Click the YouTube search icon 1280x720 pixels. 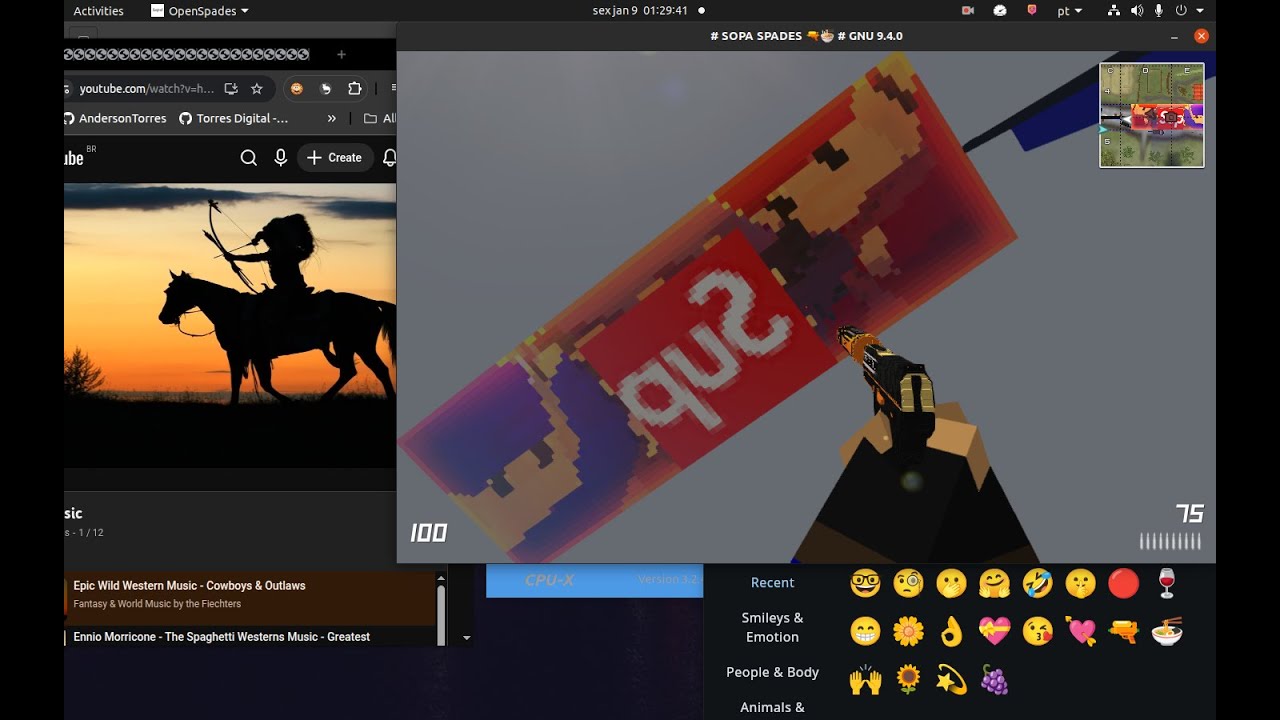click(x=249, y=158)
